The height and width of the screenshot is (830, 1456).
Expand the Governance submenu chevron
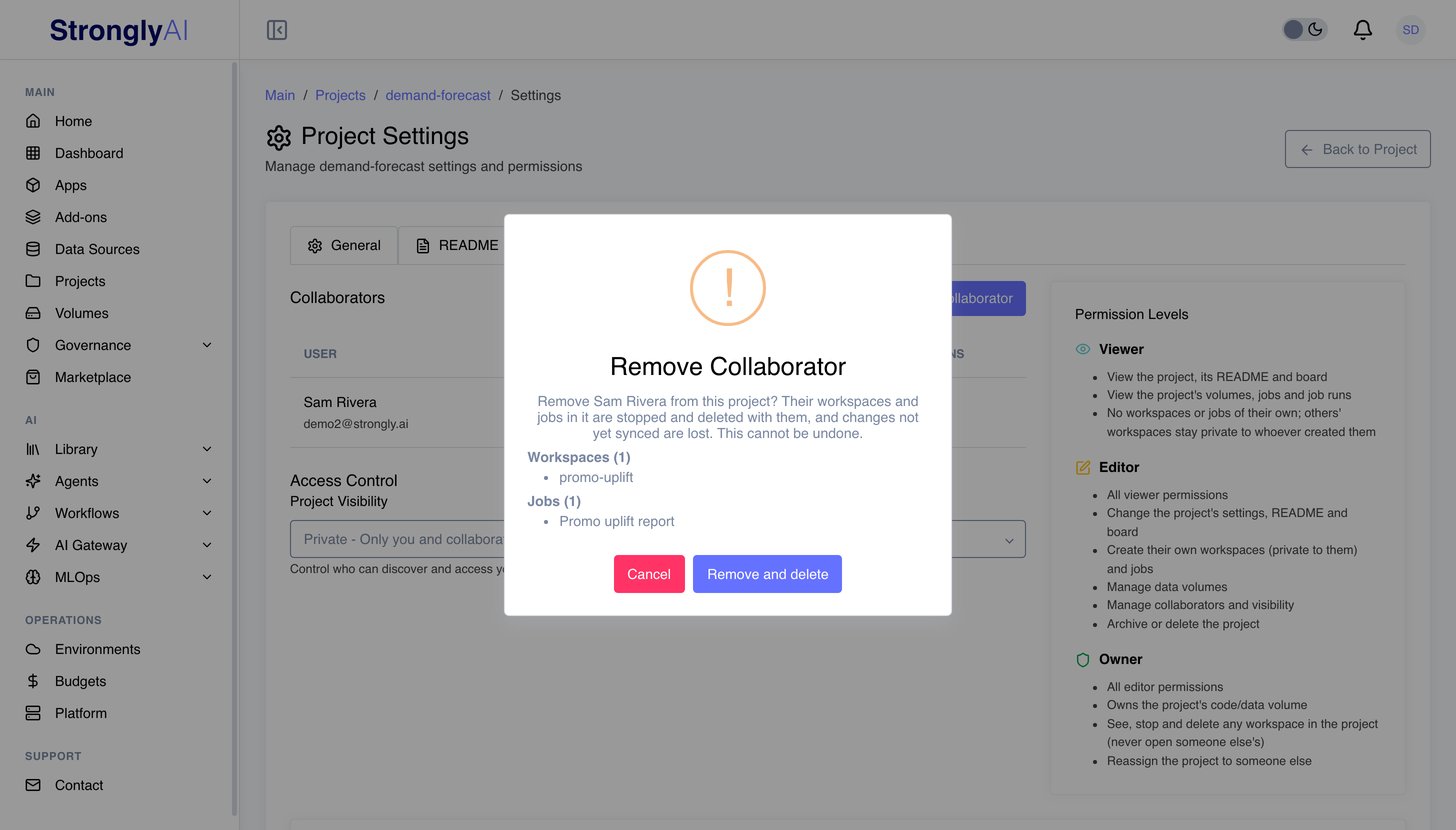(x=207, y=345)
